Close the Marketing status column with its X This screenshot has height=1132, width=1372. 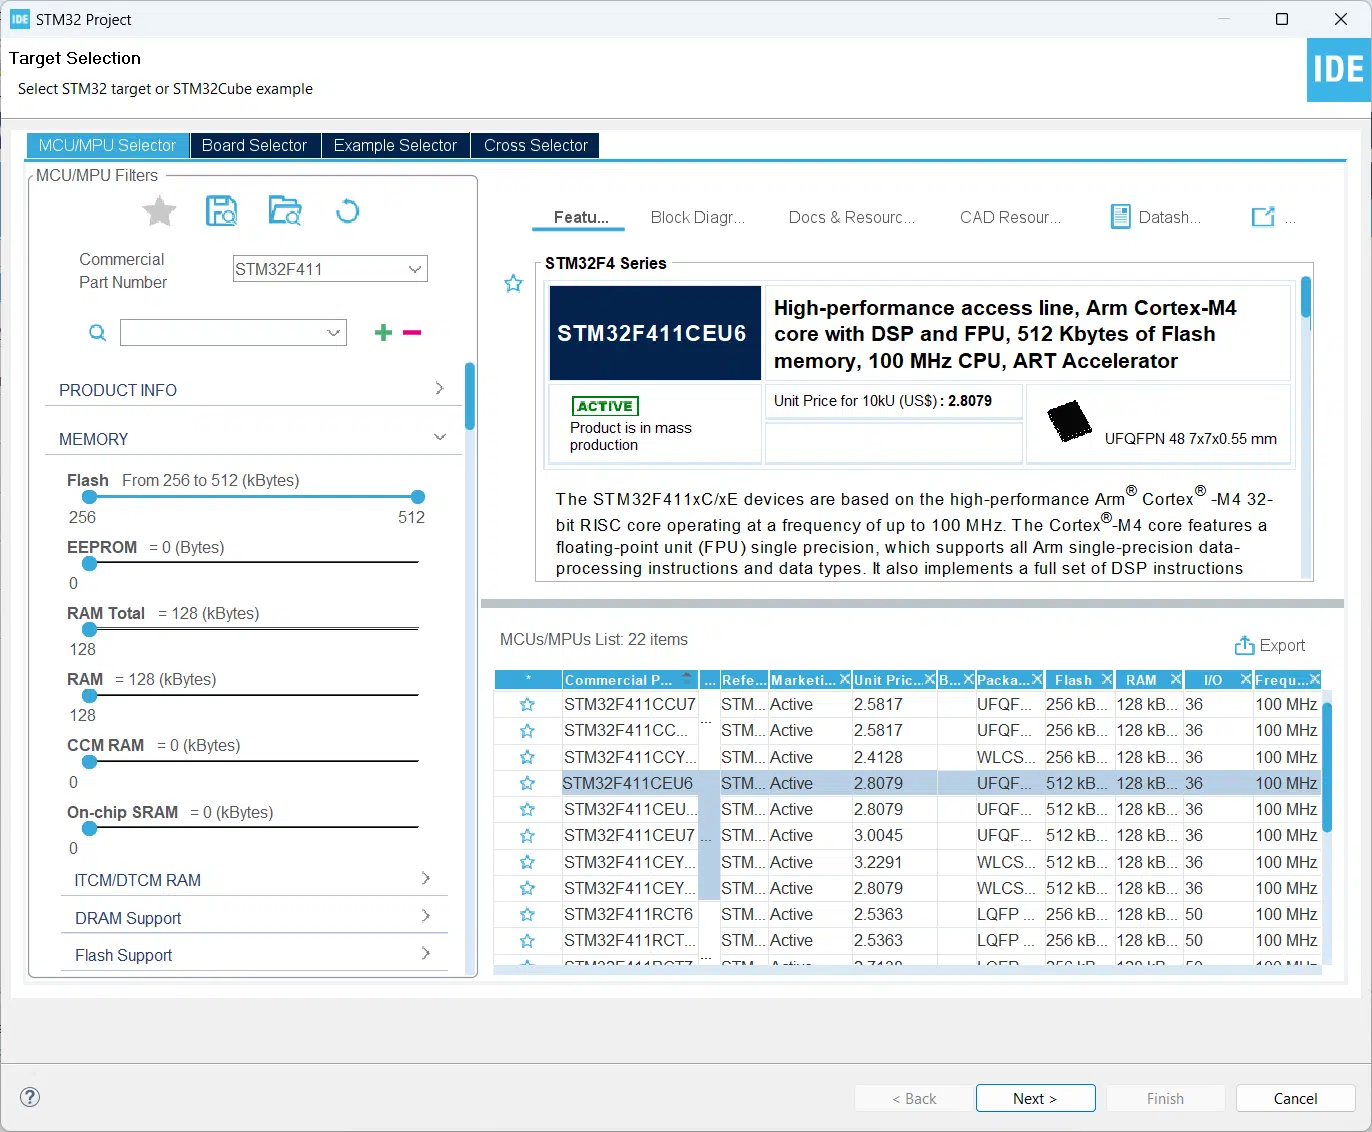click(844, 680)
